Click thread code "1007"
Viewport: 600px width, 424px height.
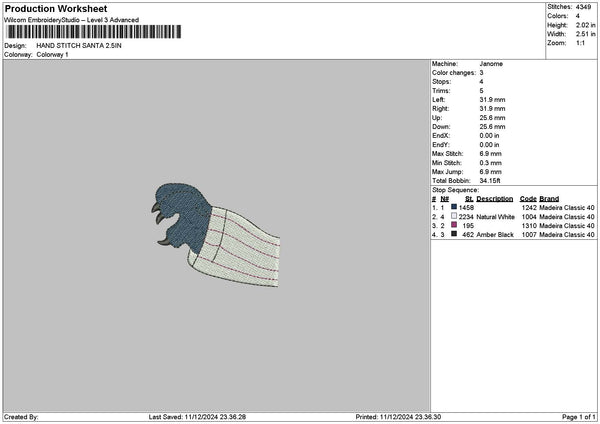(x=529, y=235)
